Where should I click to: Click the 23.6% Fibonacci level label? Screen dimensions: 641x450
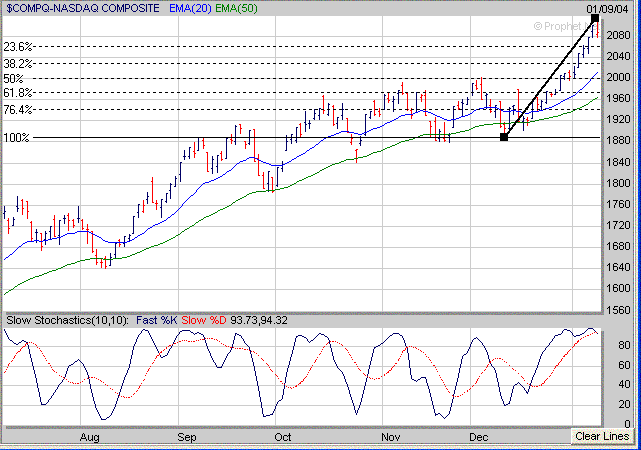point(18,47)
